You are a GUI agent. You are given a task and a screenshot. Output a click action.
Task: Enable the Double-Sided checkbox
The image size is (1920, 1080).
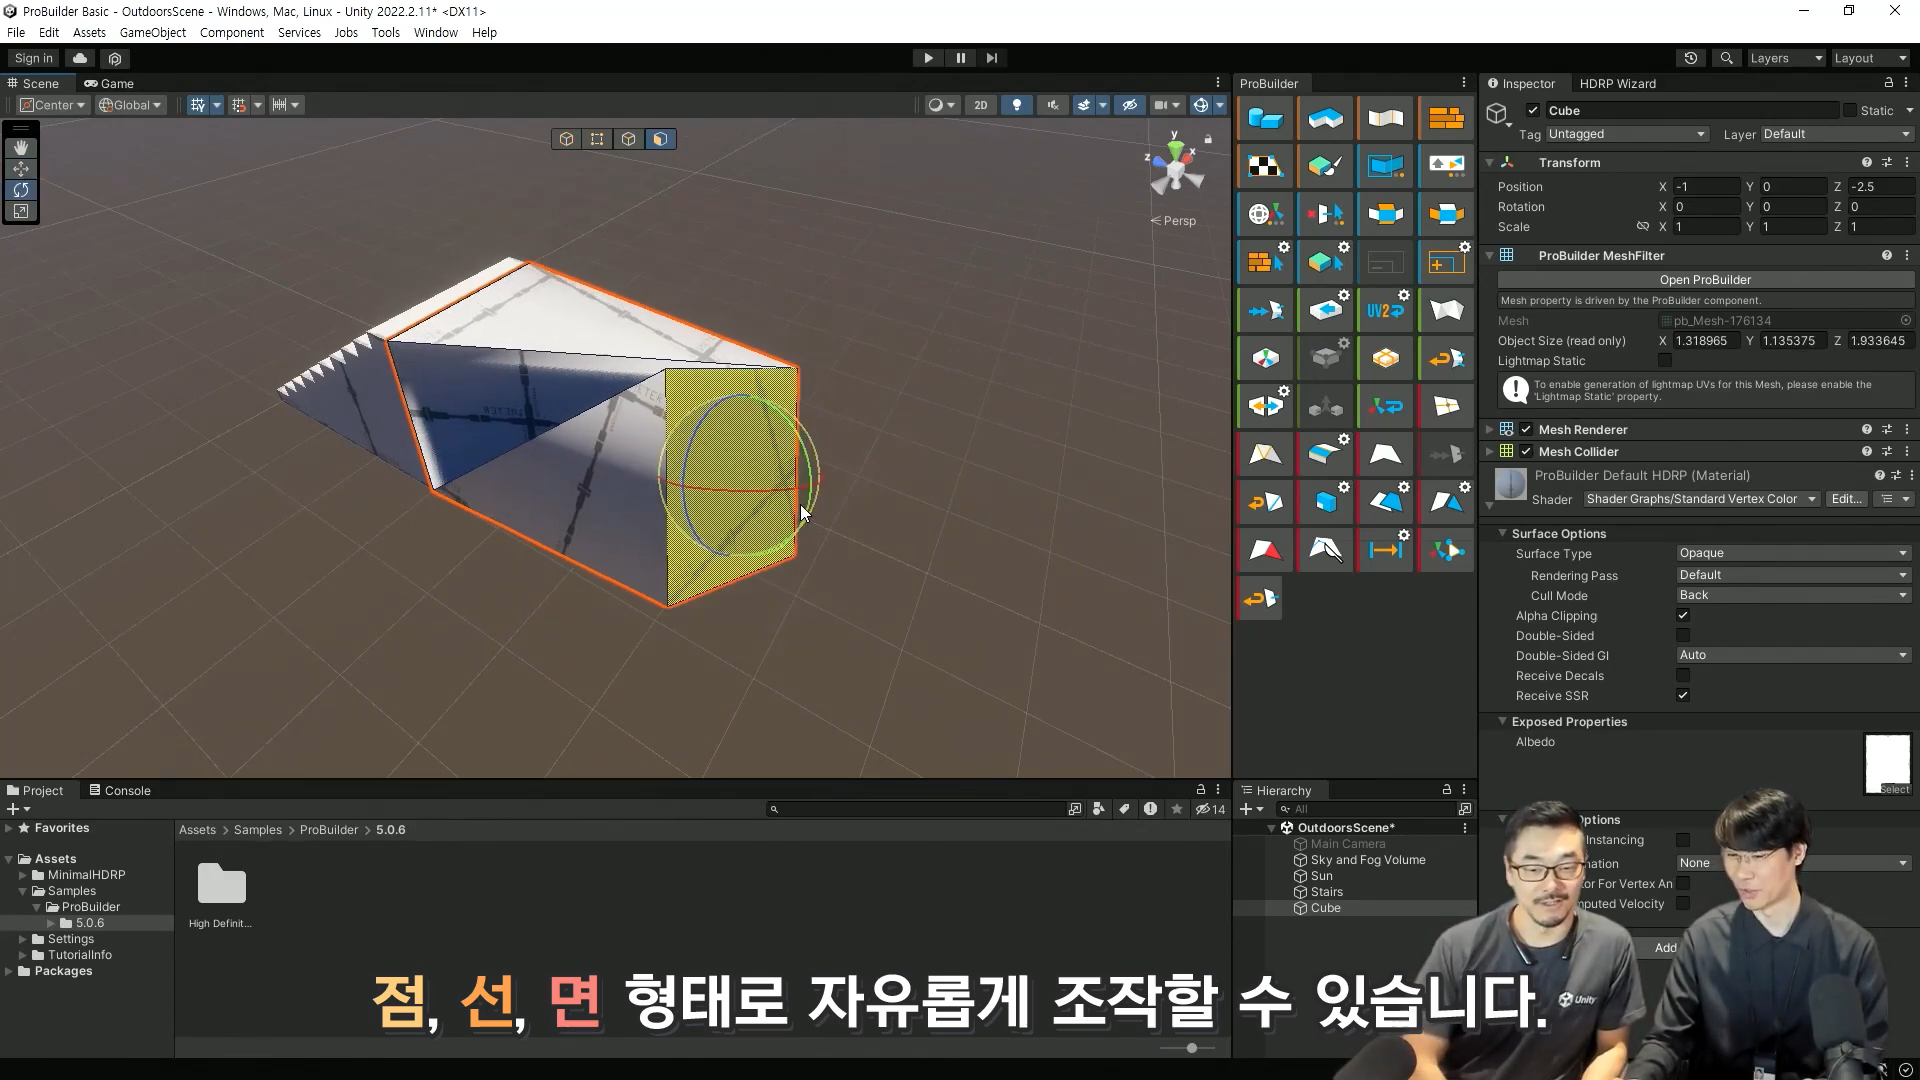[x=1683, y=636]
